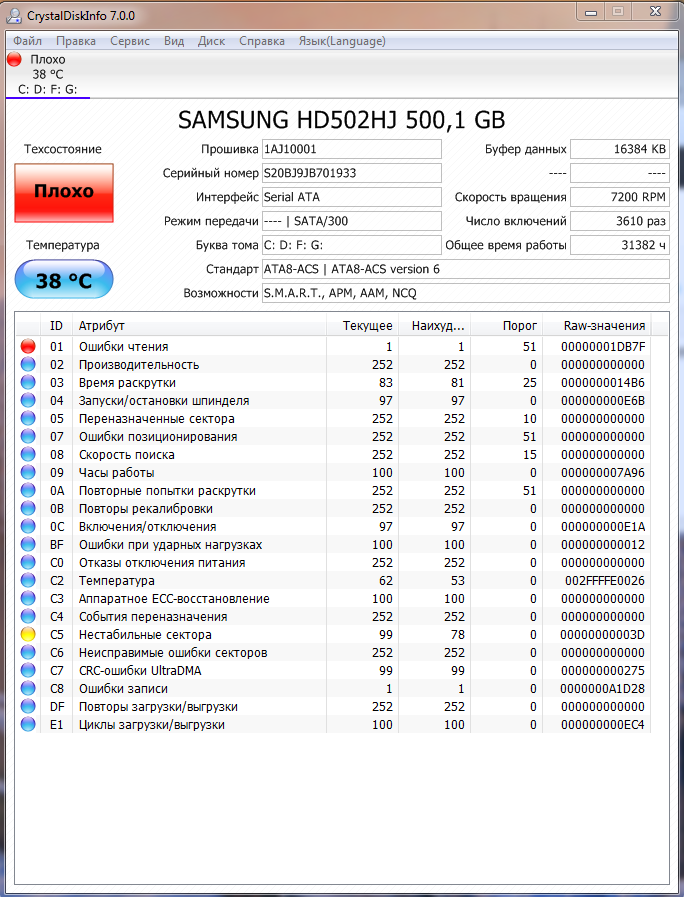This screenshot has height=897, width=684.
Task: Click status icon of Аппаратное ECC-восстановление row
Action: point(28,598)
